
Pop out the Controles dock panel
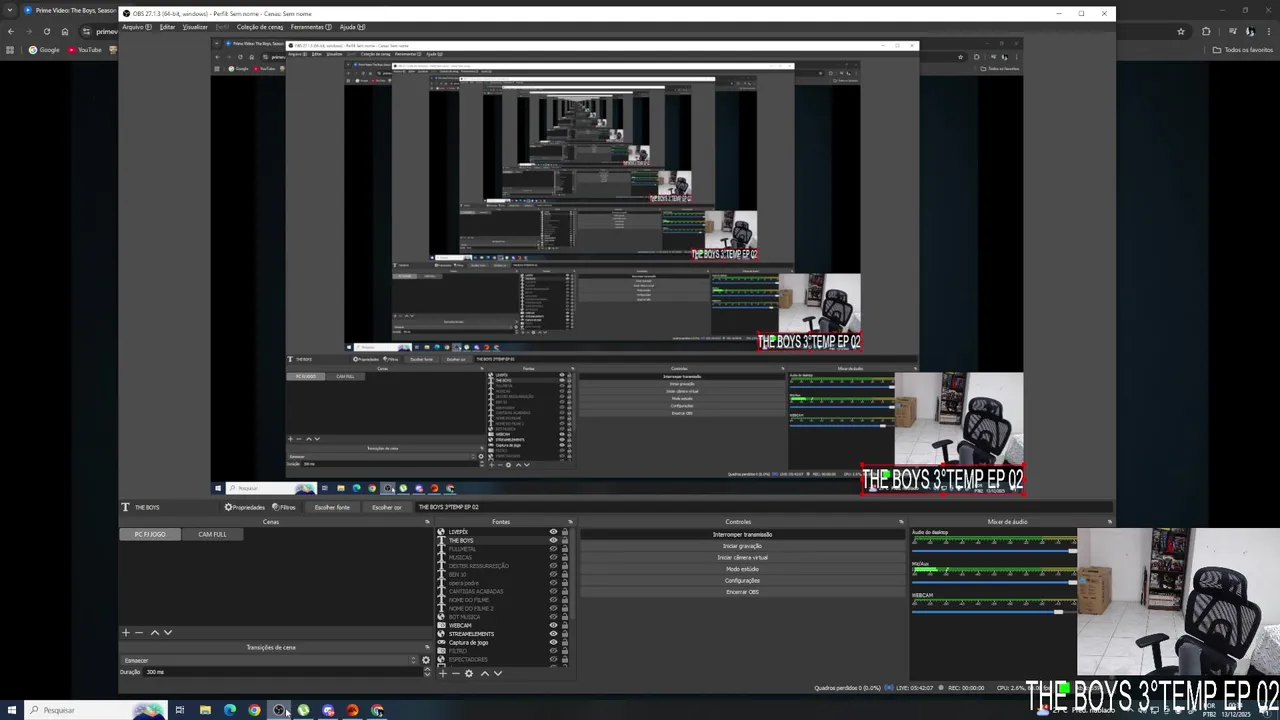900,522
